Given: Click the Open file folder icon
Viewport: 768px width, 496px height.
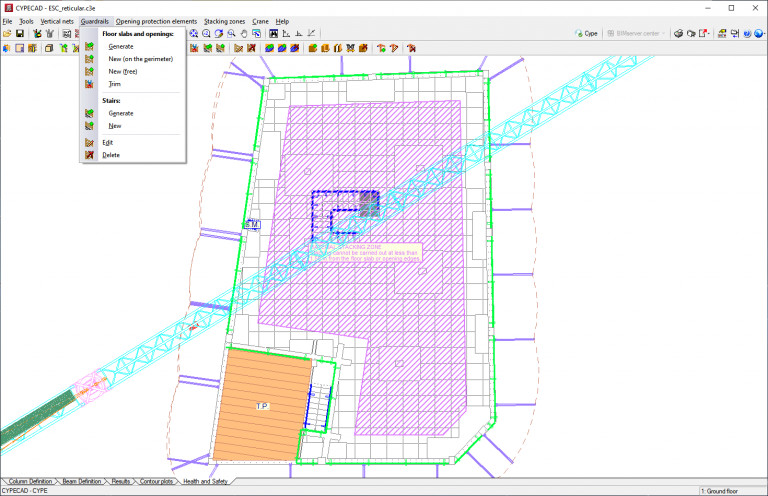Looking at the screenshot, I should click(7, 34).
